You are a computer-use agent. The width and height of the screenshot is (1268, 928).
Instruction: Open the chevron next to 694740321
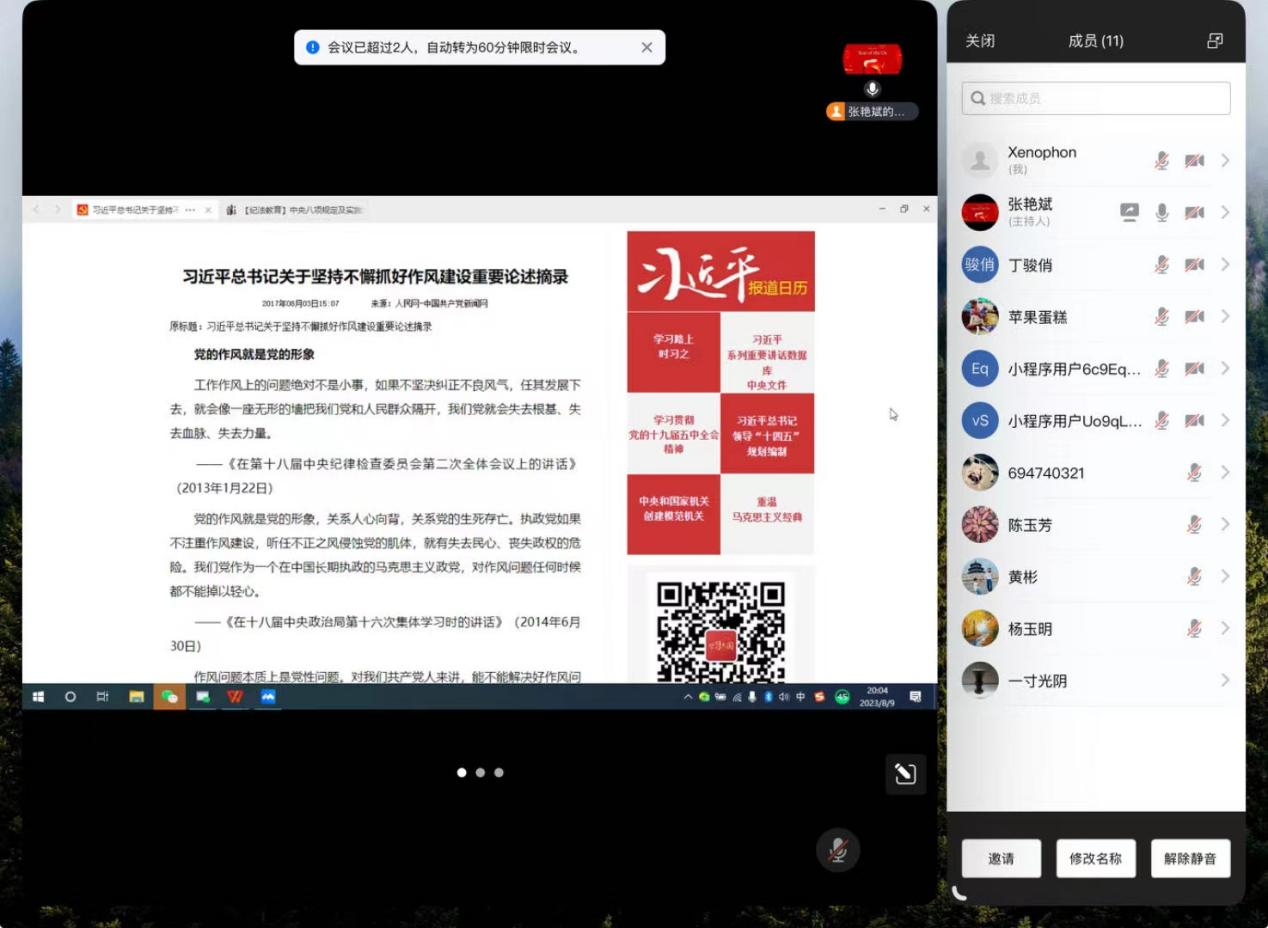coord(1225,473)
